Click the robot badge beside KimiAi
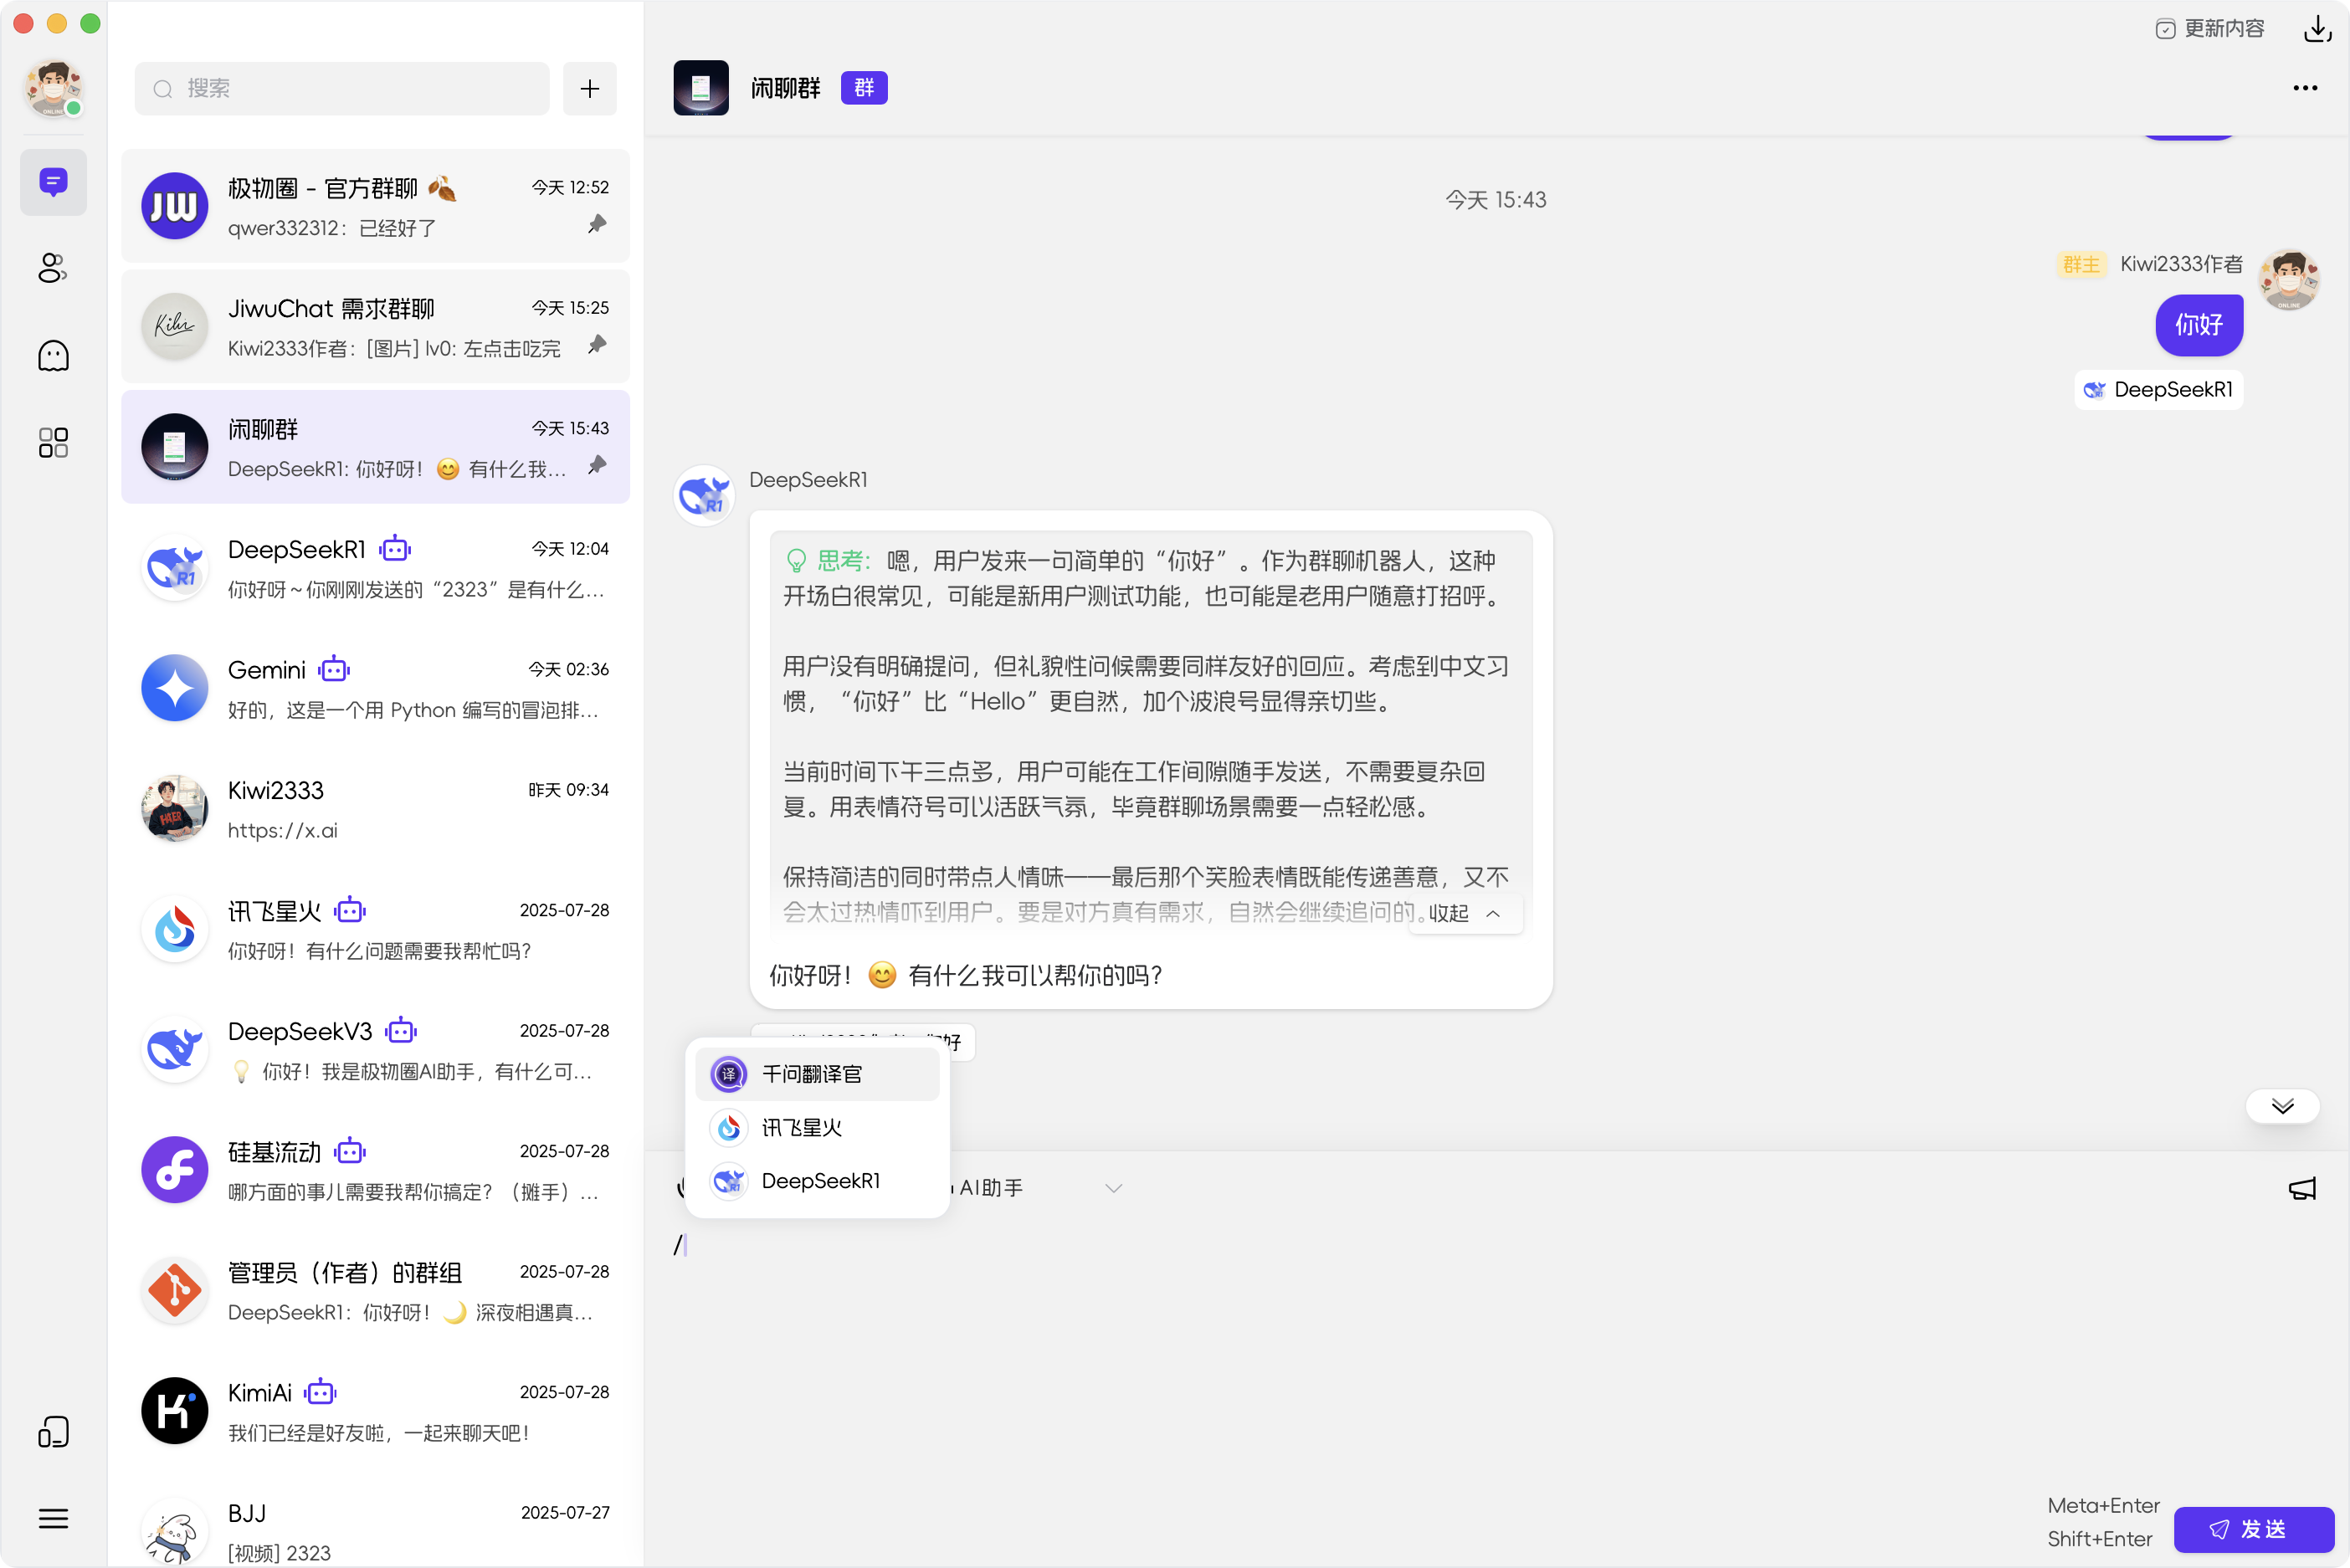The height and width of the screenshot is (1568, 2350). coord(320,1392)
